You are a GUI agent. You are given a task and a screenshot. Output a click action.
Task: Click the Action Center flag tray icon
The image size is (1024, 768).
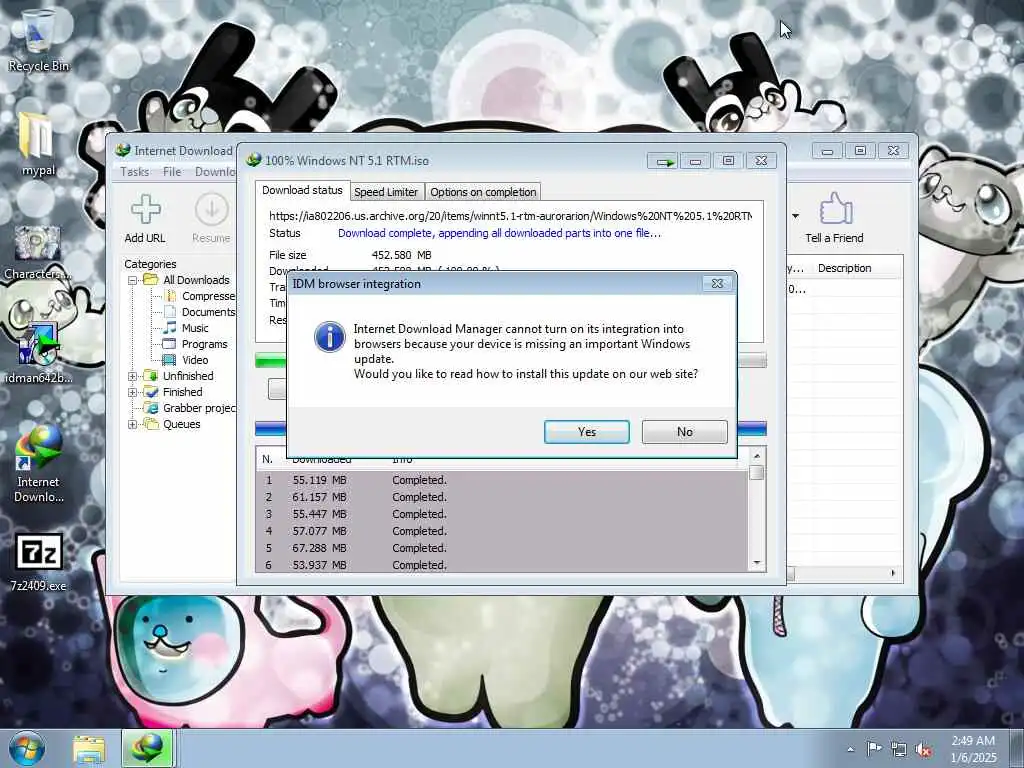874,749
